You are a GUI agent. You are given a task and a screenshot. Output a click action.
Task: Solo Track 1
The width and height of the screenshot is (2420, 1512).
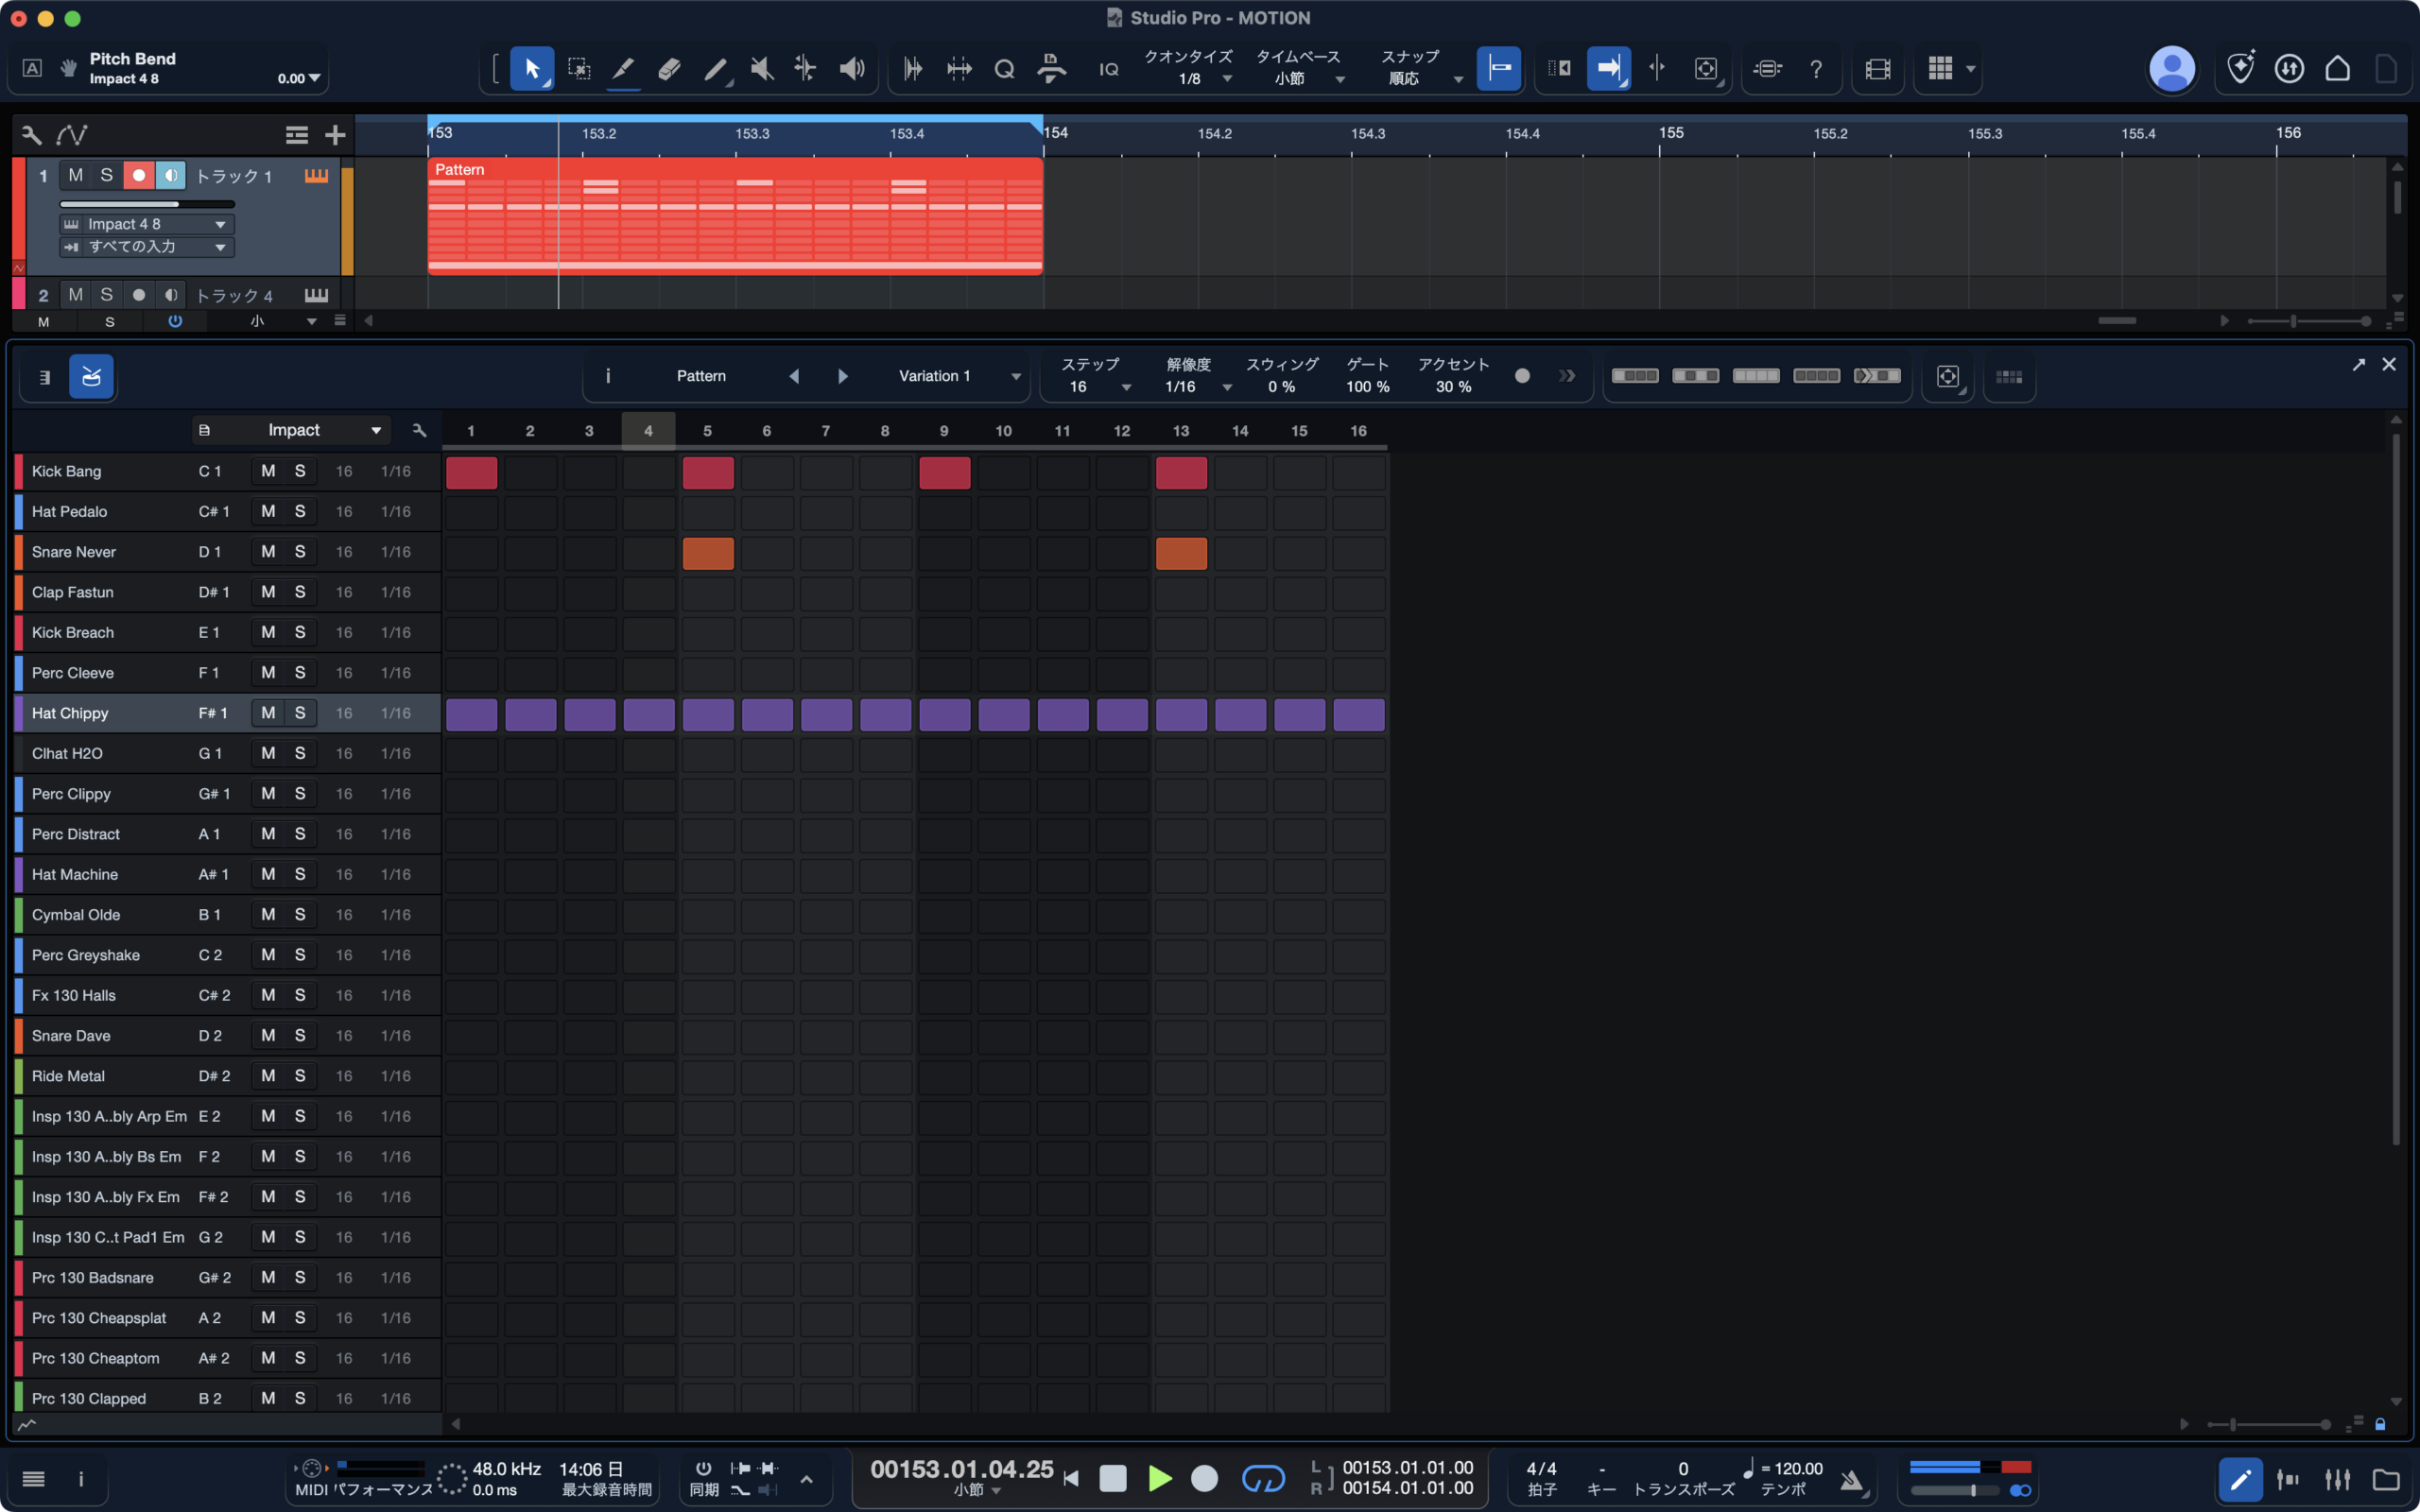click(x=107, y=176)
